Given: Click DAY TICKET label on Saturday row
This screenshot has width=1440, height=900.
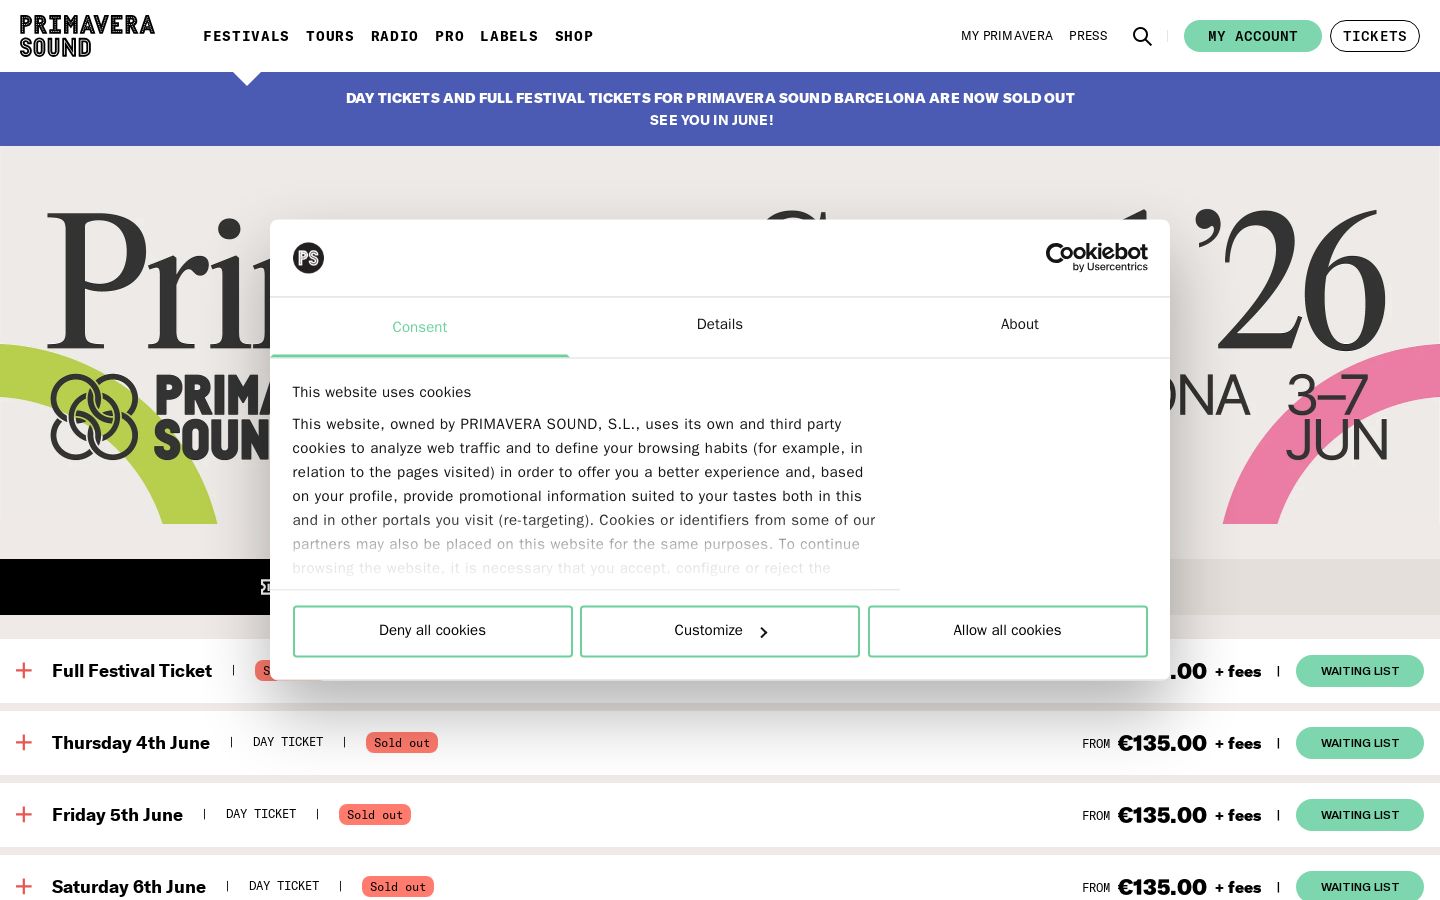Looking at the screenshot, I should 284,886.
